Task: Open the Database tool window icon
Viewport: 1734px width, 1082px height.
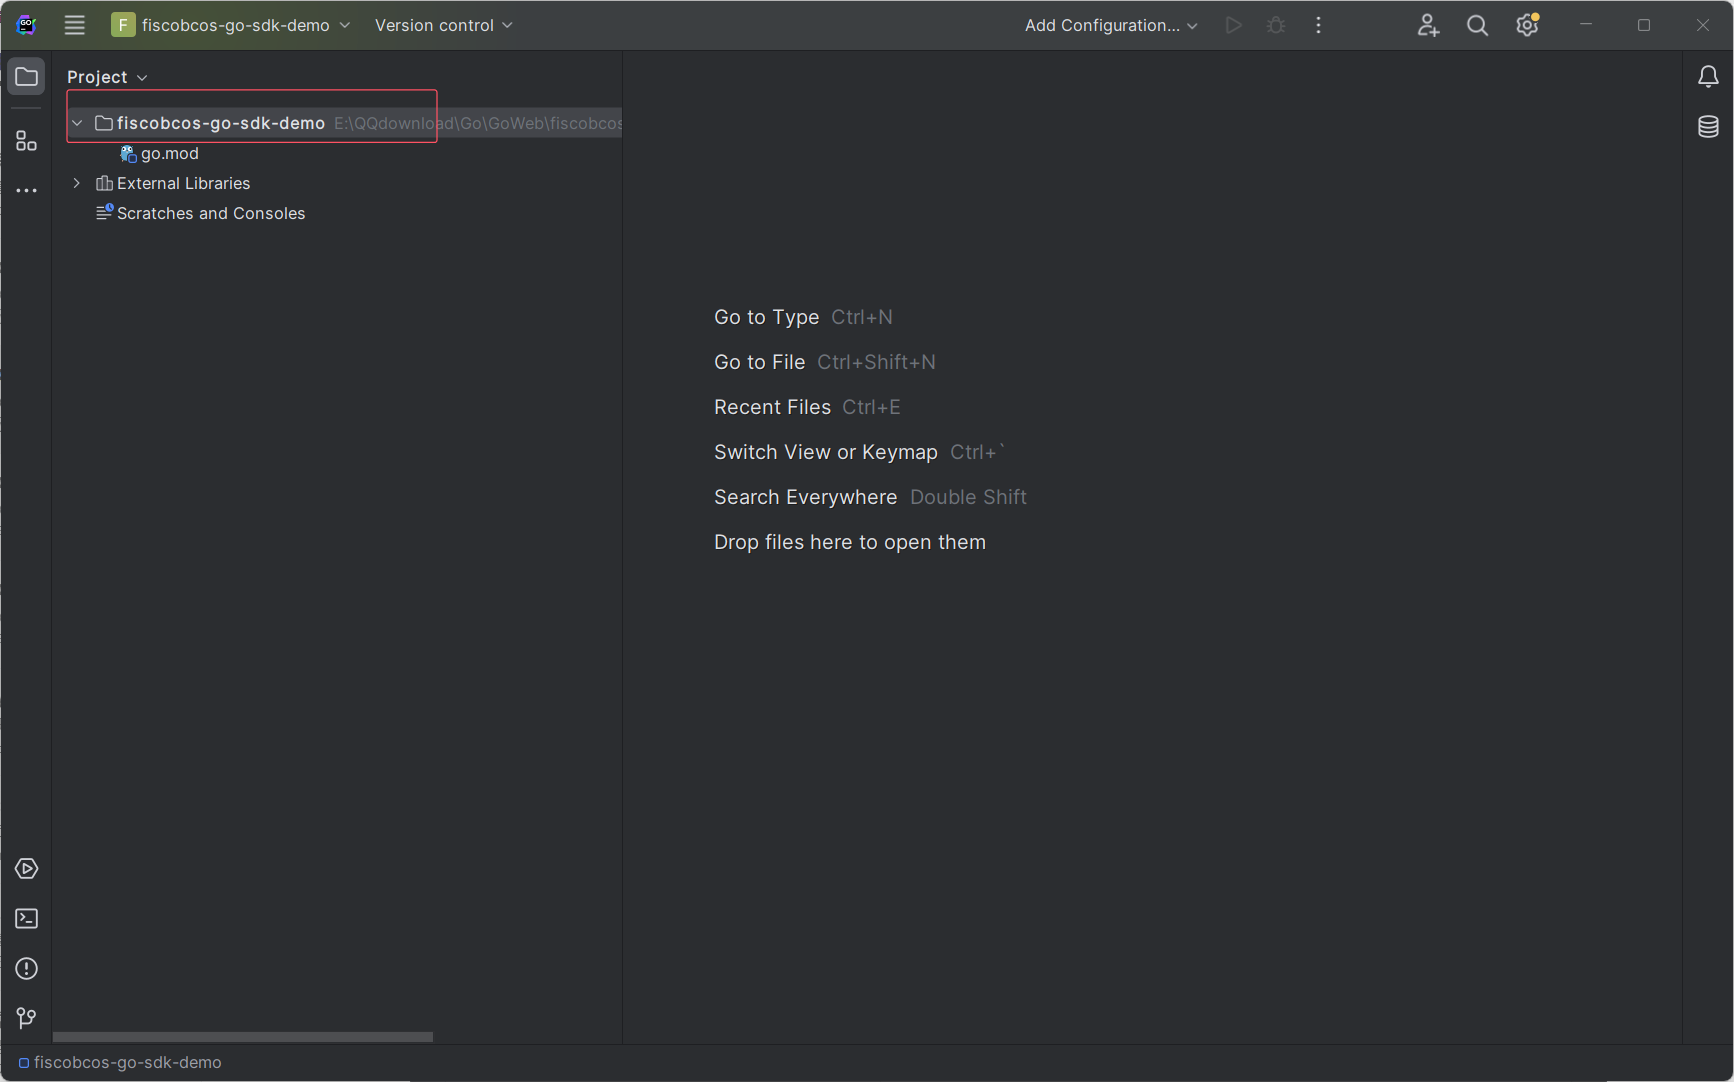Action: 1708,127
